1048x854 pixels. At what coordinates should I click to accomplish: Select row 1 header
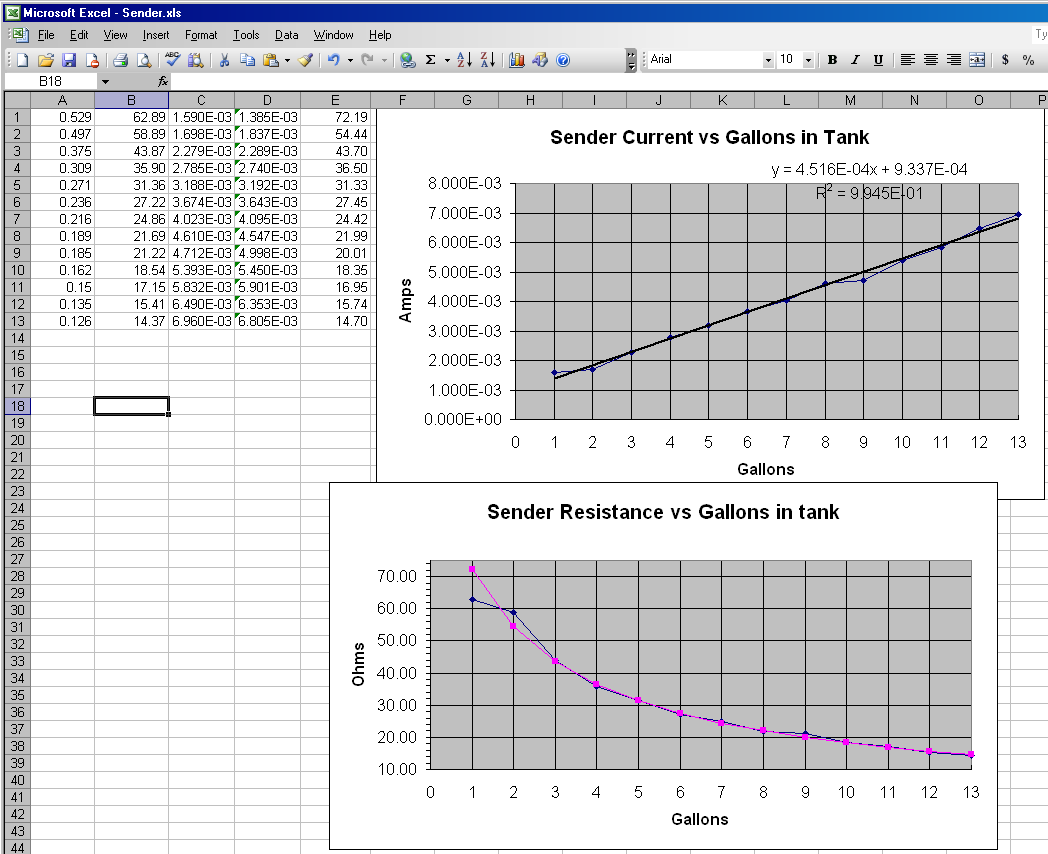pos(17,117)
